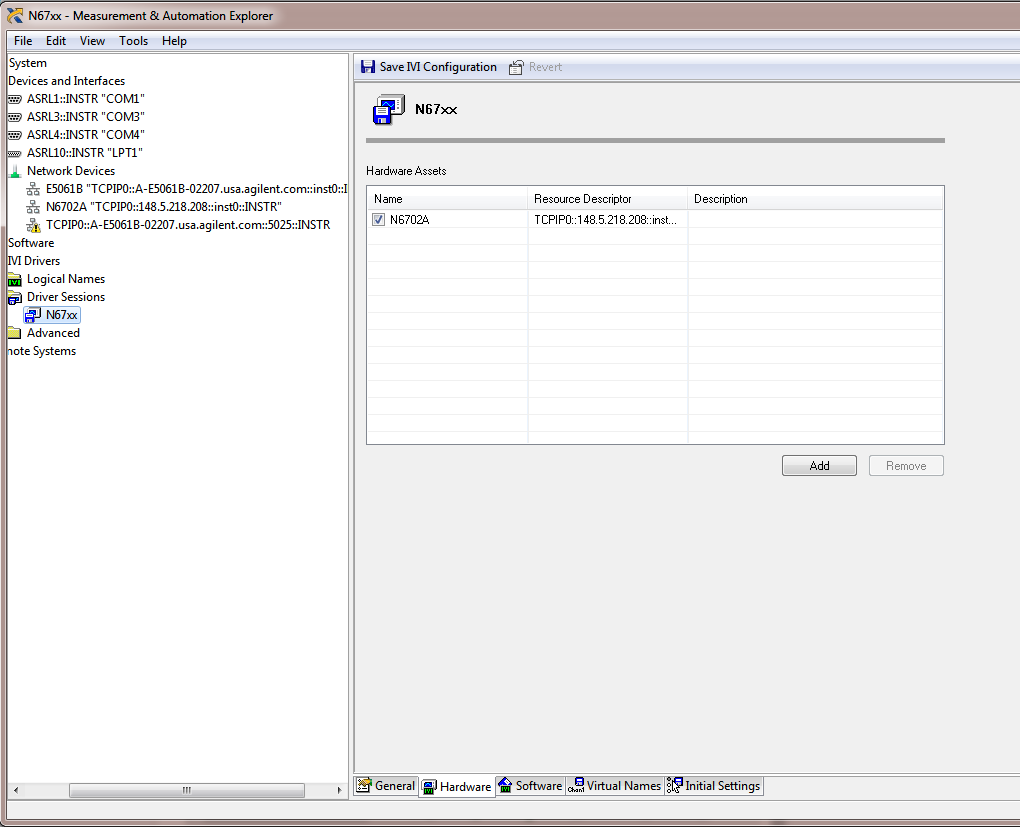The image size is (1020, 827).
Task: Click the Network Devices tree icon
Action: 14,171
